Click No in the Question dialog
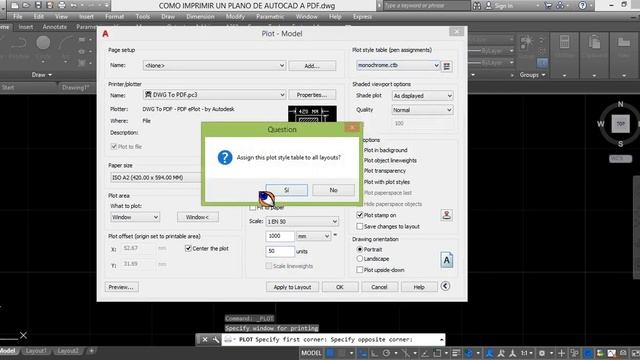 point(333,190)
